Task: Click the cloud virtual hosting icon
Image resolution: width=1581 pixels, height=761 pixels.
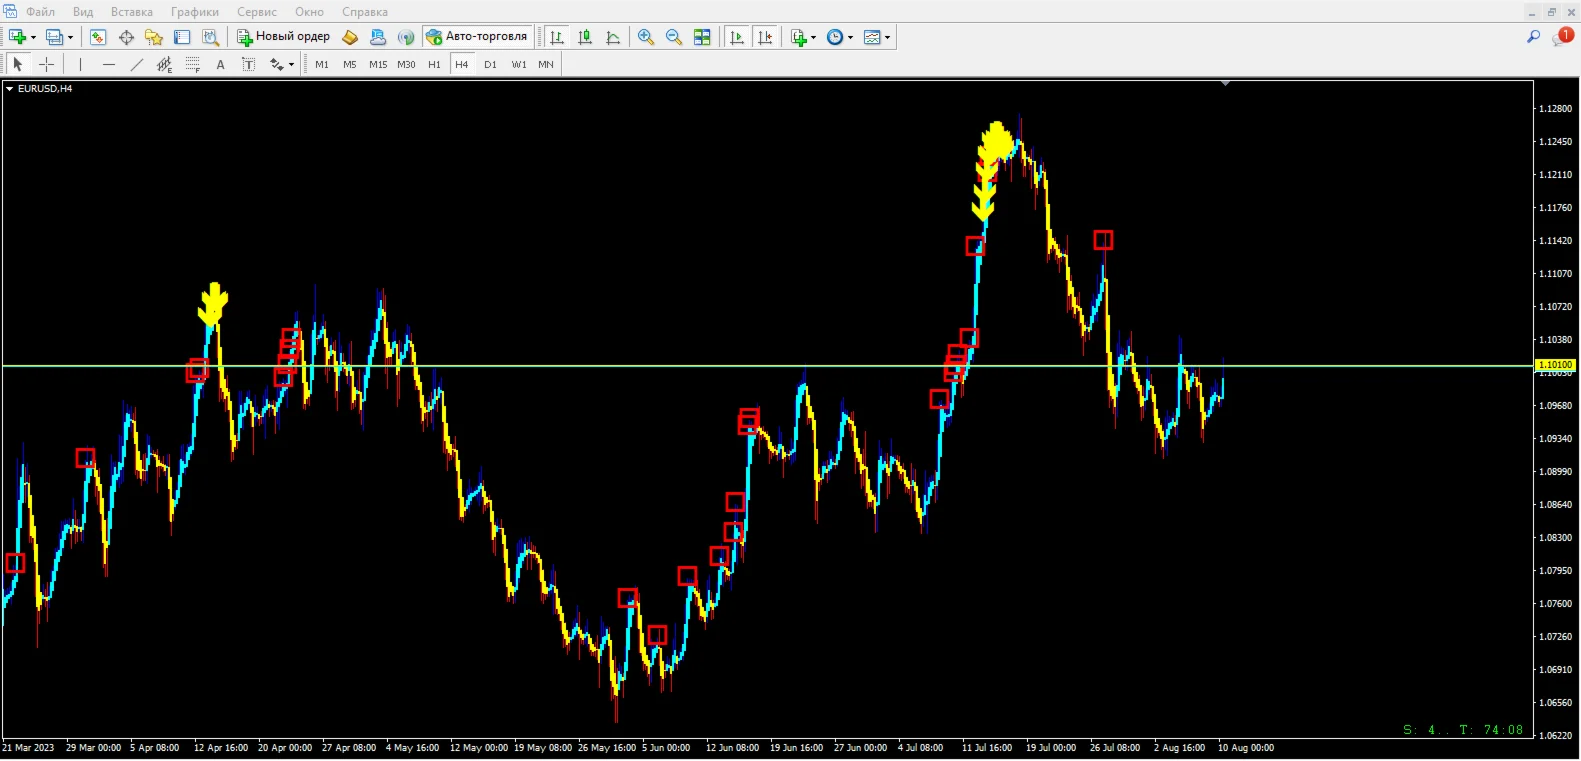Action: [x=378, y=37]
